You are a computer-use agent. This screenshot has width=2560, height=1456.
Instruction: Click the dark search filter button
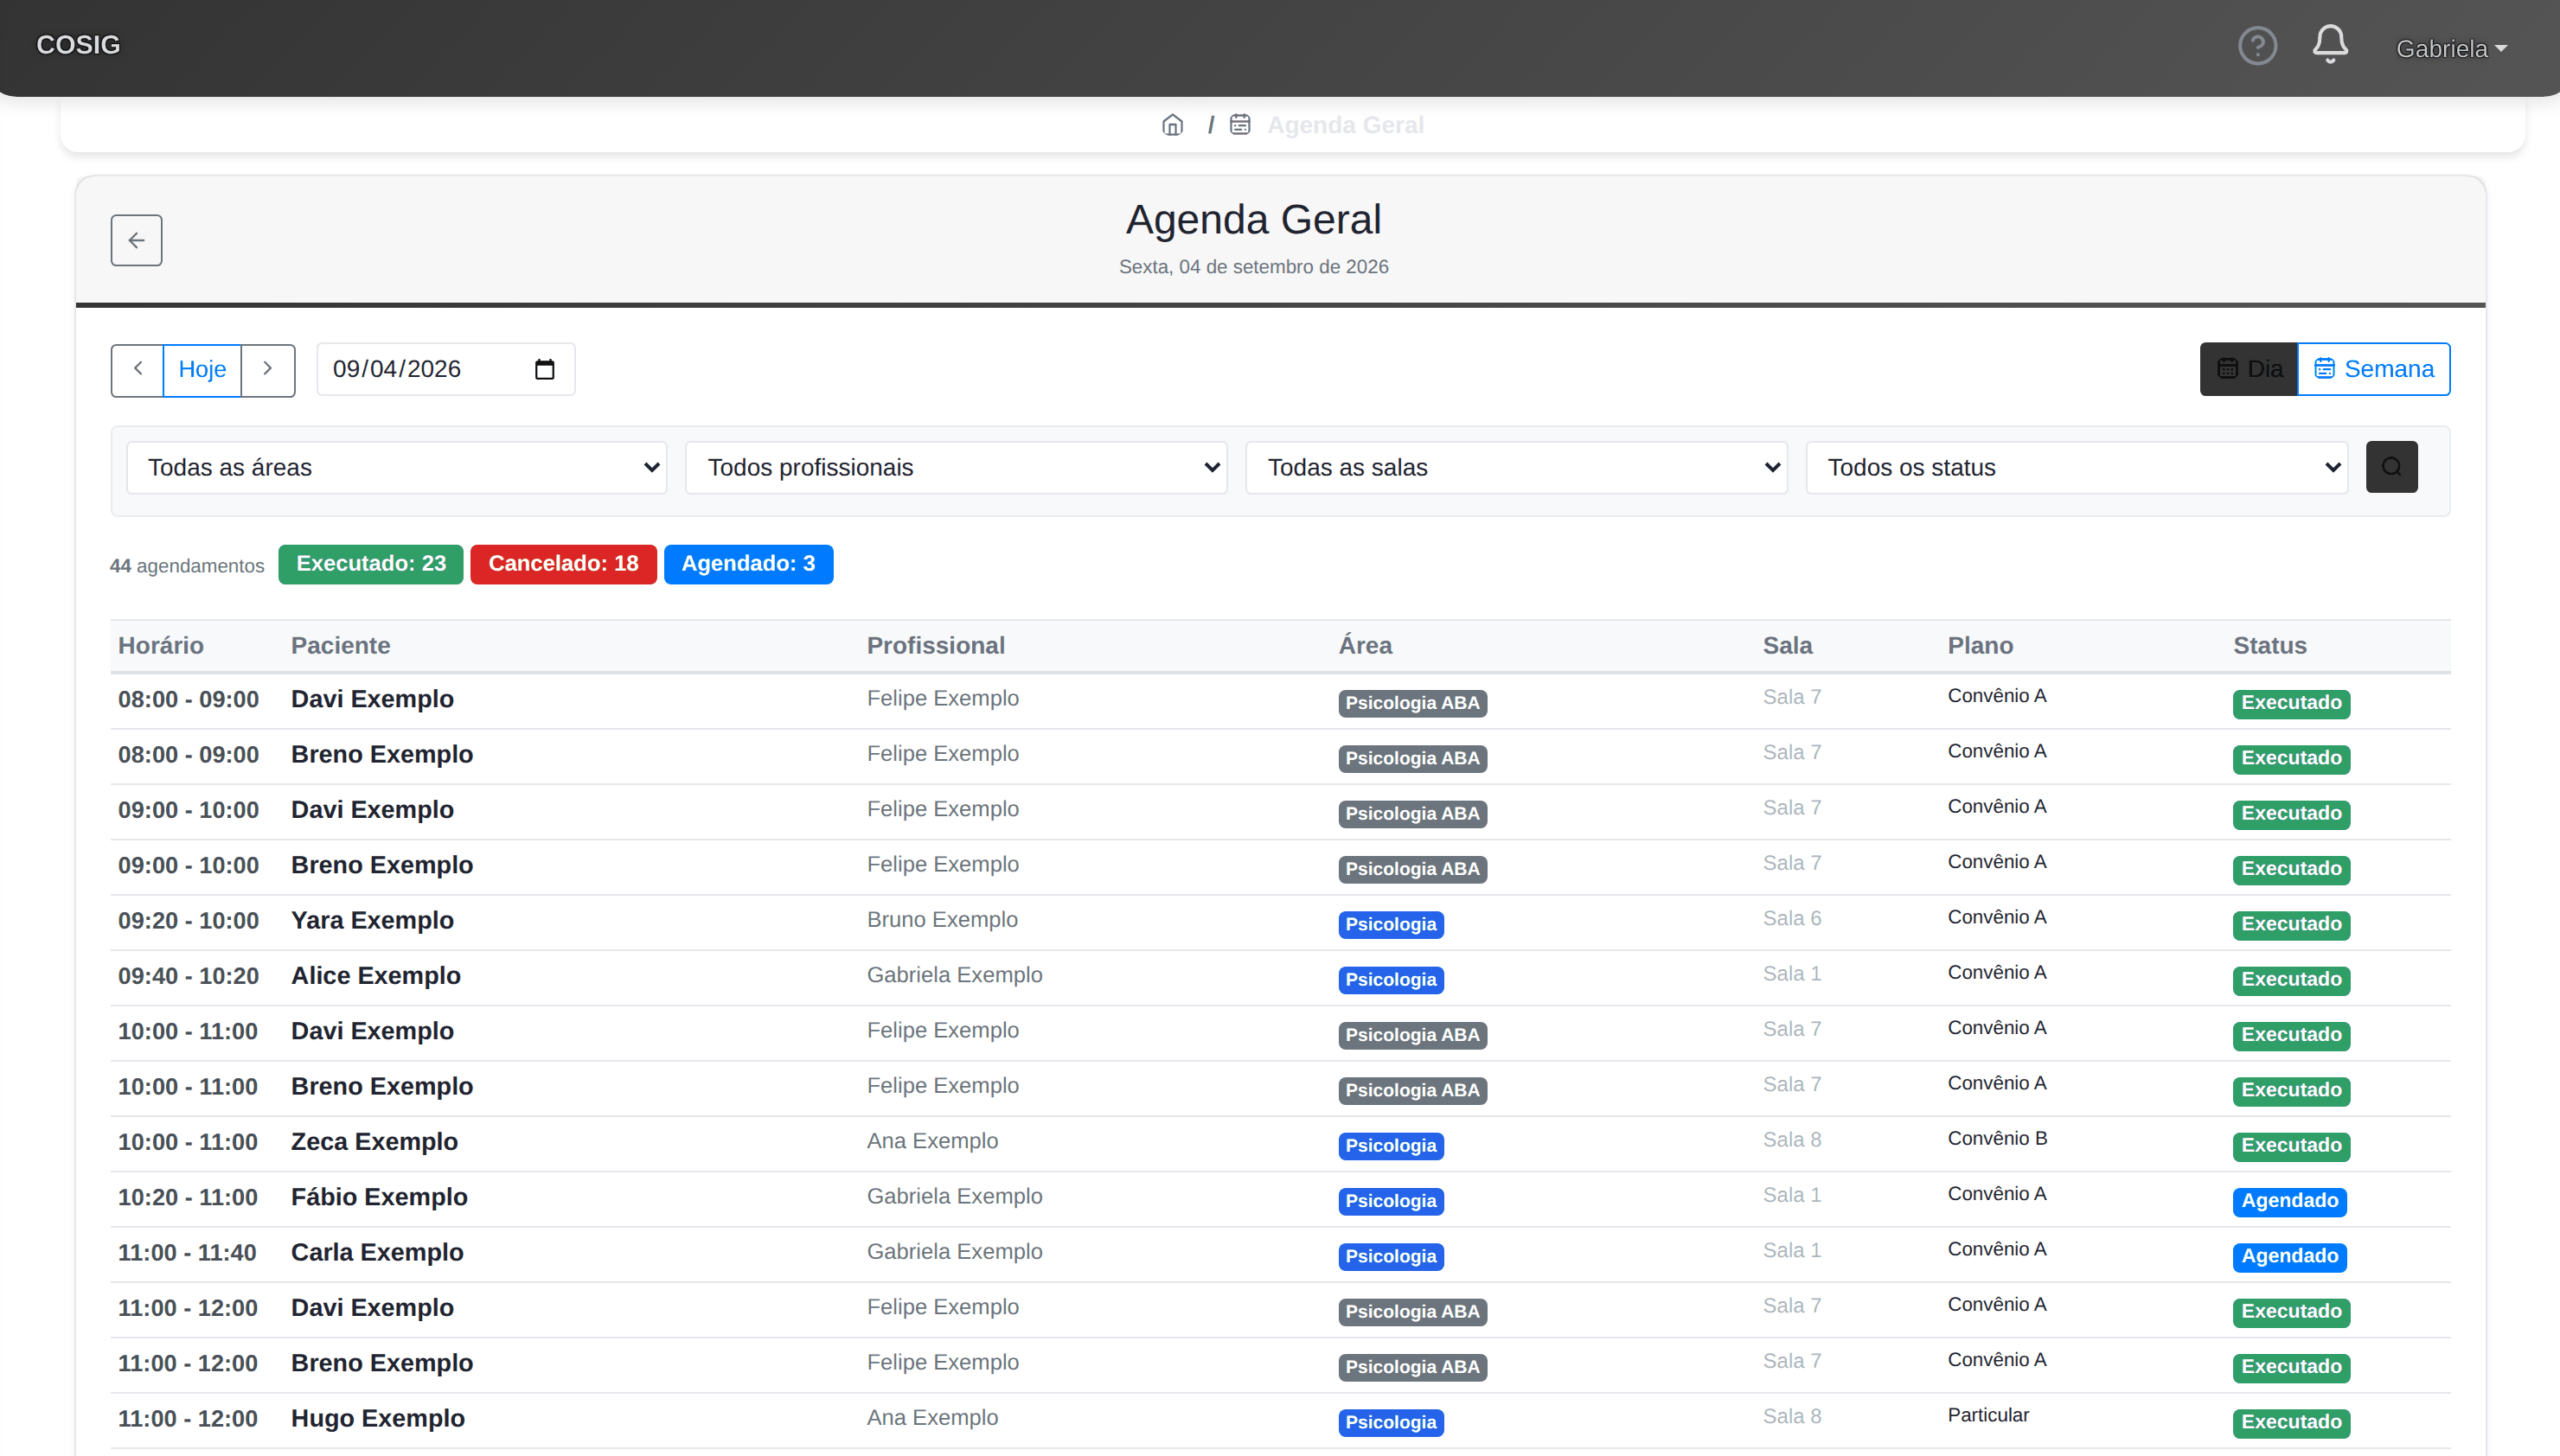coord(2391,467)
